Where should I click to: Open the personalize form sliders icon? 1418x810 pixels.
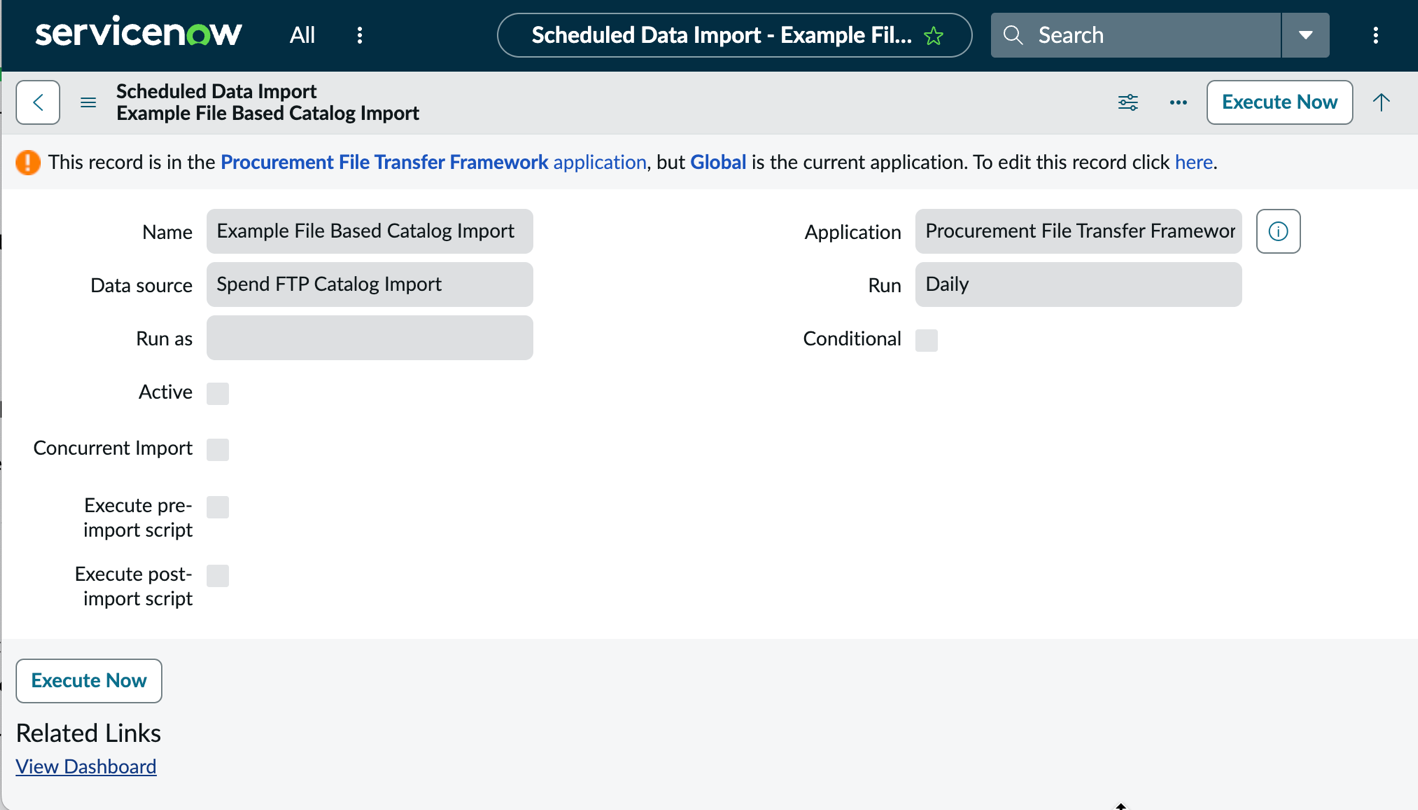(1128, 102)
